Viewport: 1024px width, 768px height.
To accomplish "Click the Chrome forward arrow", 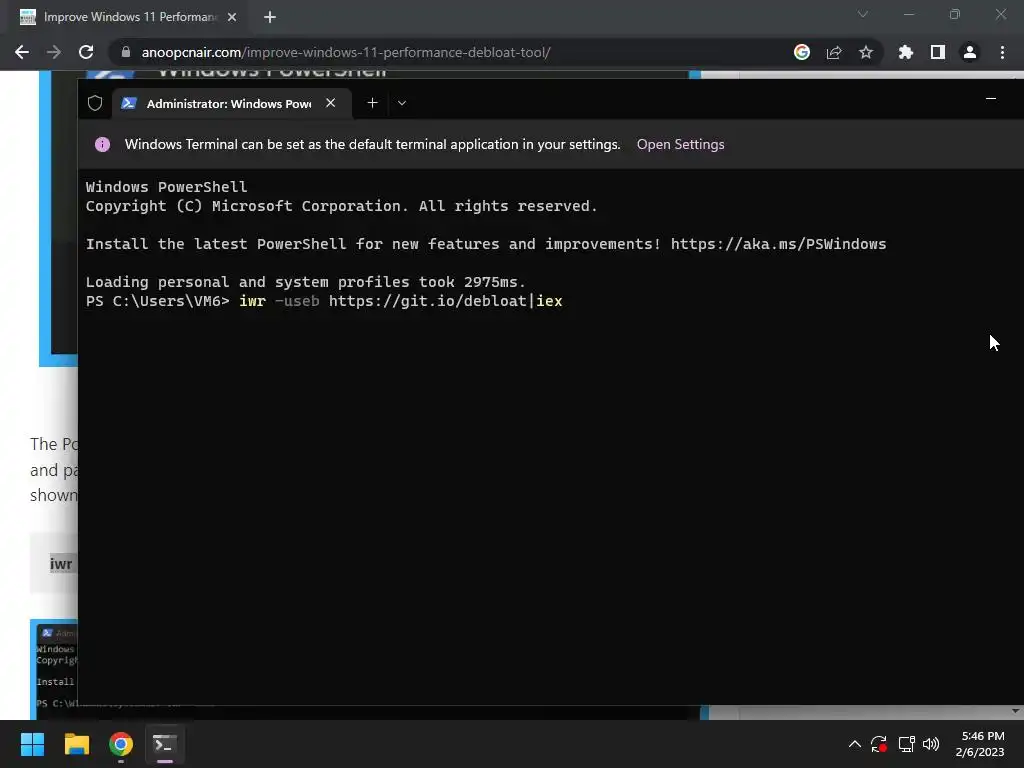I will click(x=54, y=52).
